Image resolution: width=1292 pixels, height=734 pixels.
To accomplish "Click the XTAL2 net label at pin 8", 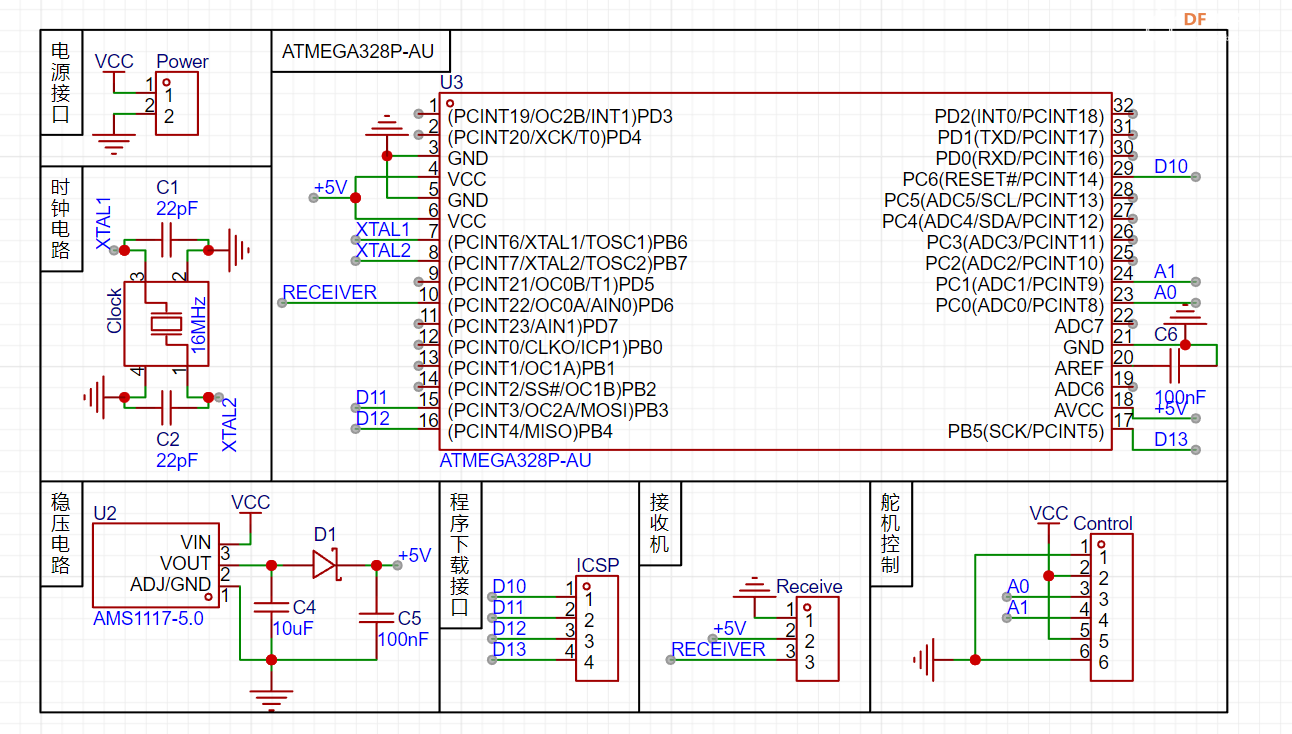I will 384,251.
